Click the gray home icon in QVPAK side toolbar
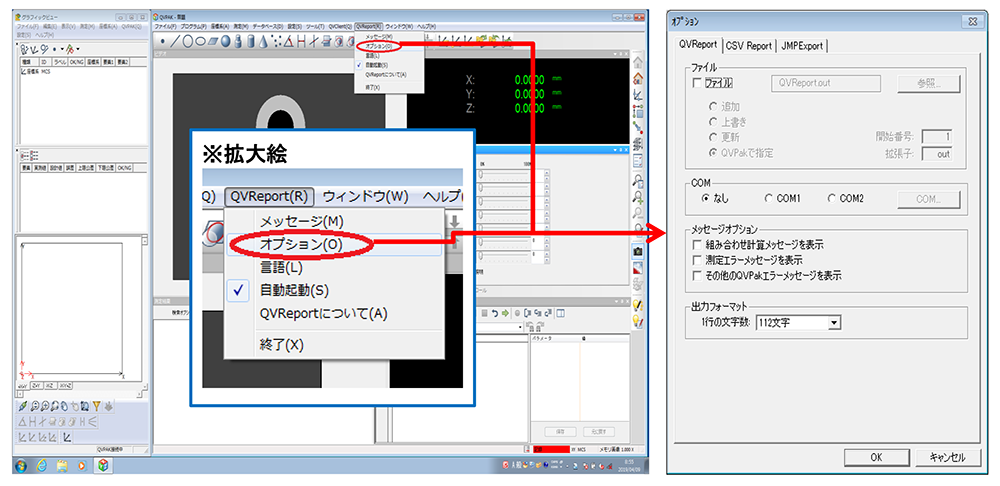Image resolution: width=1000 pixels, height=486 pixels. [637, 63]
